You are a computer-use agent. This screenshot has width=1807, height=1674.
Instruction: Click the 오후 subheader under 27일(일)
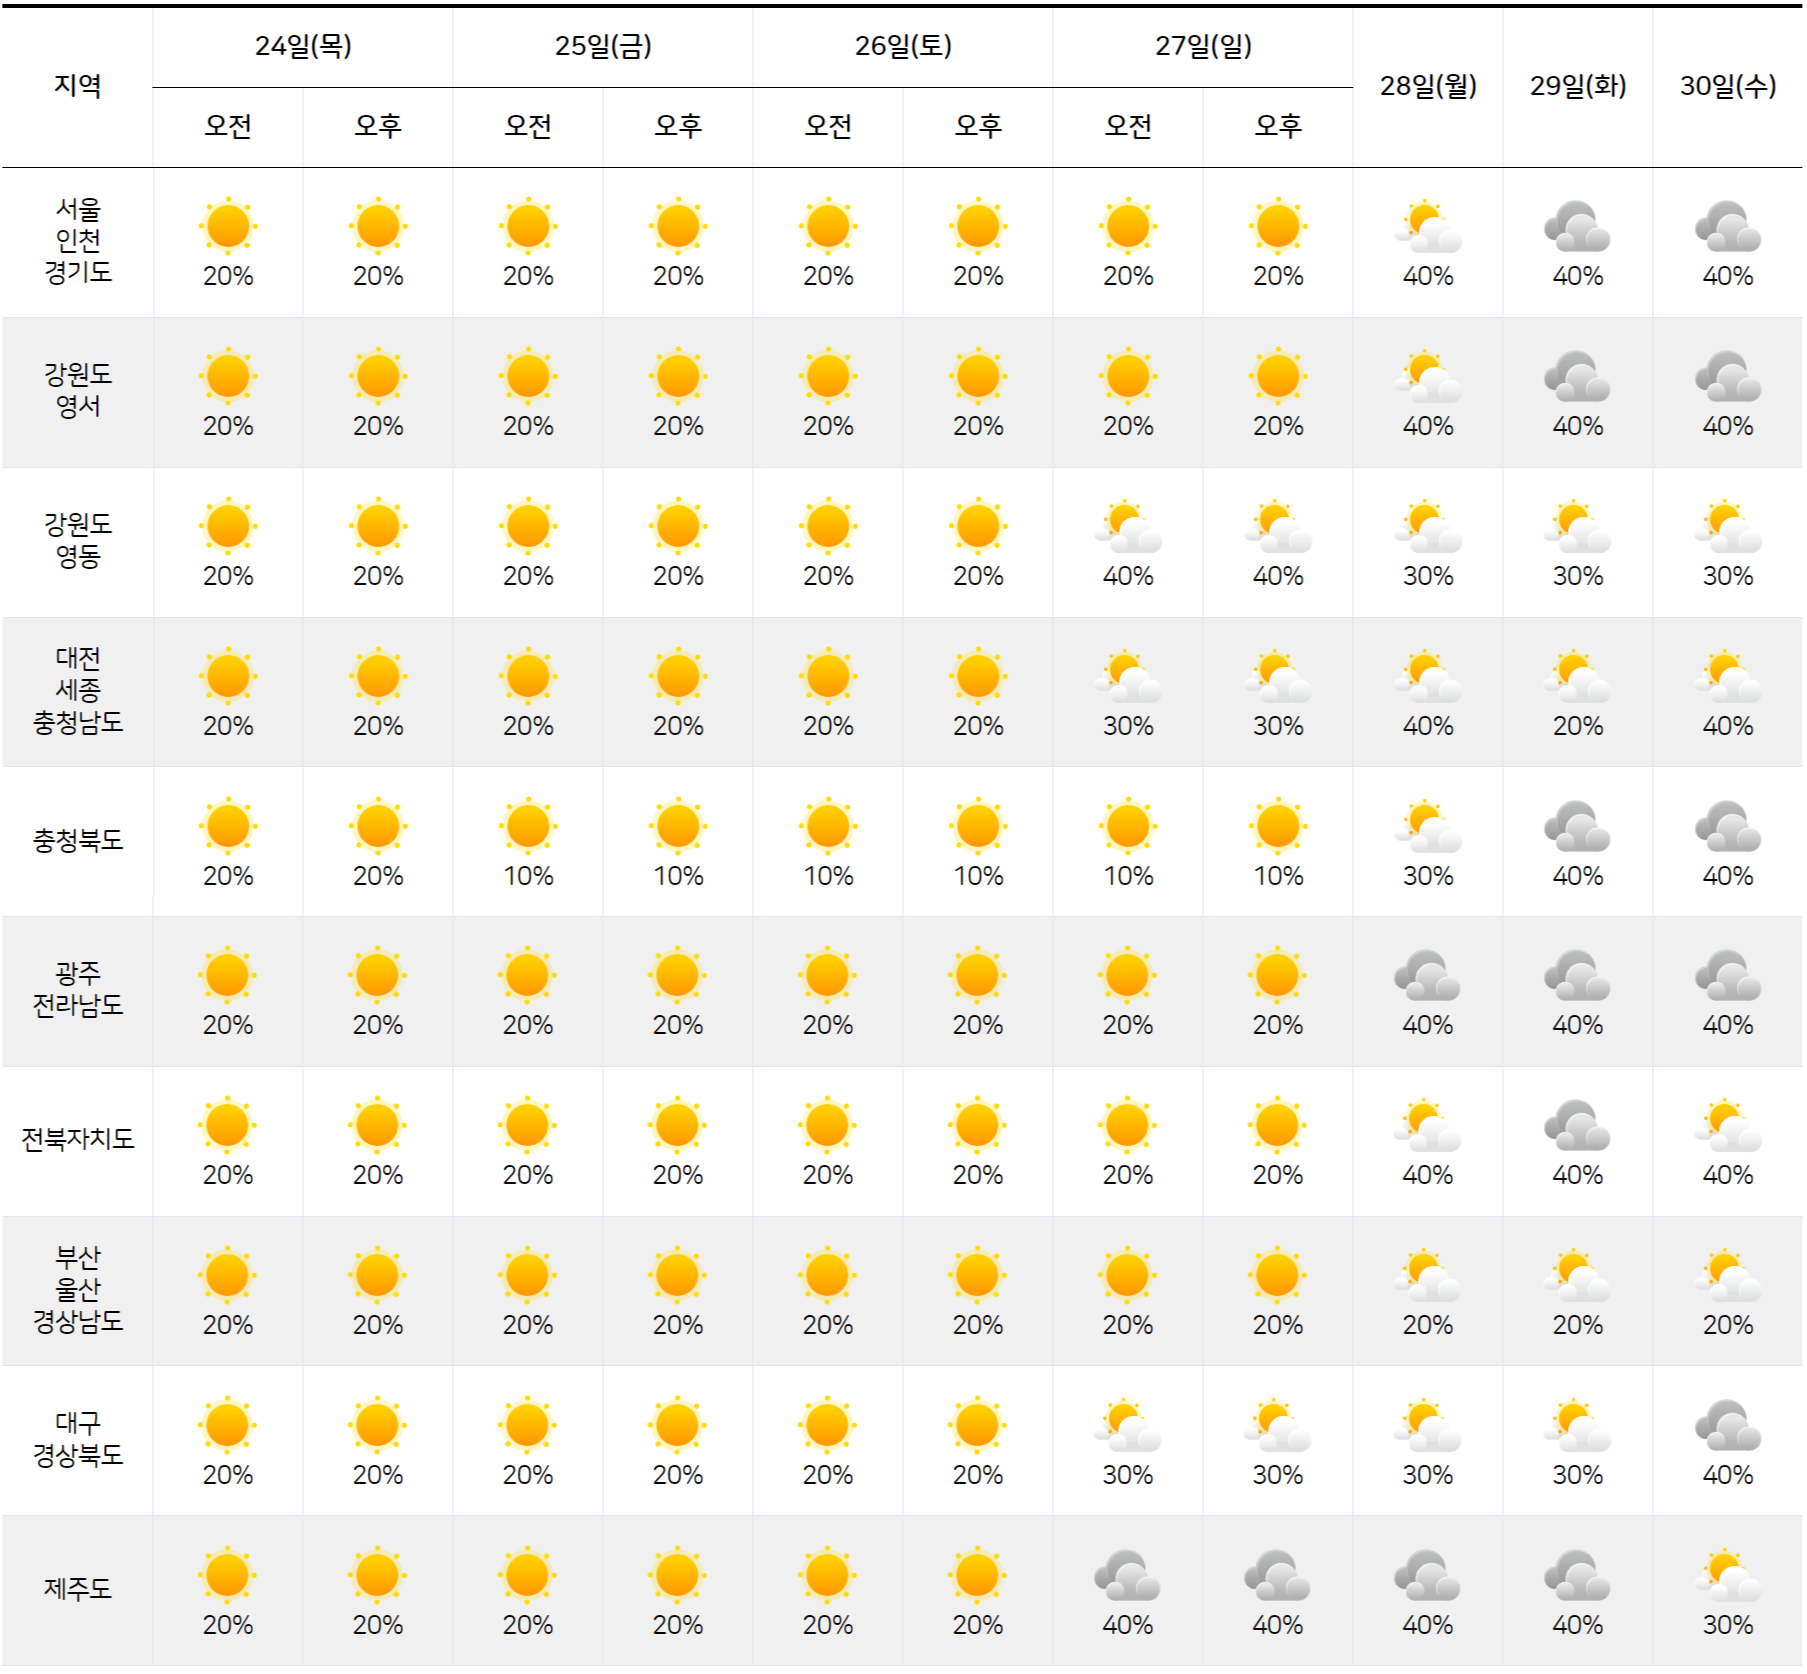pos(1278,126)
